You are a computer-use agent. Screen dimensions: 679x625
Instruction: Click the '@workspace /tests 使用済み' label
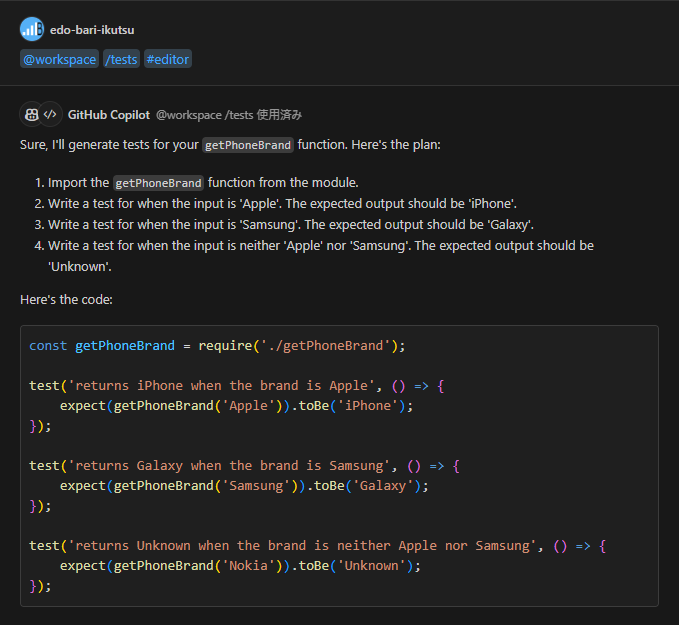(229, 115)
